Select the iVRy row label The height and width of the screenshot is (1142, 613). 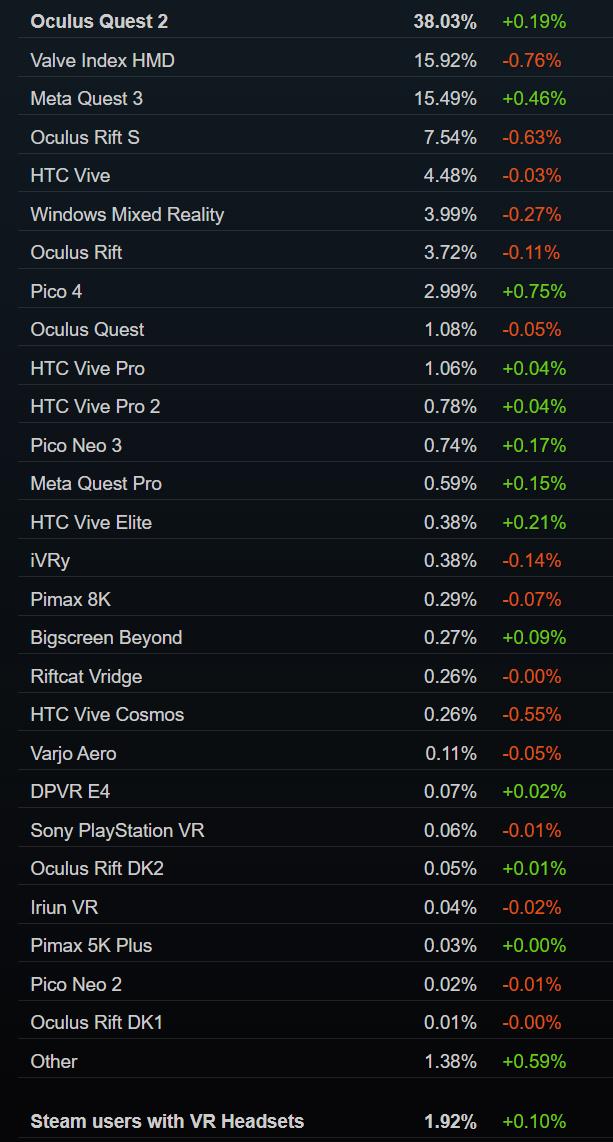(50, 560)
